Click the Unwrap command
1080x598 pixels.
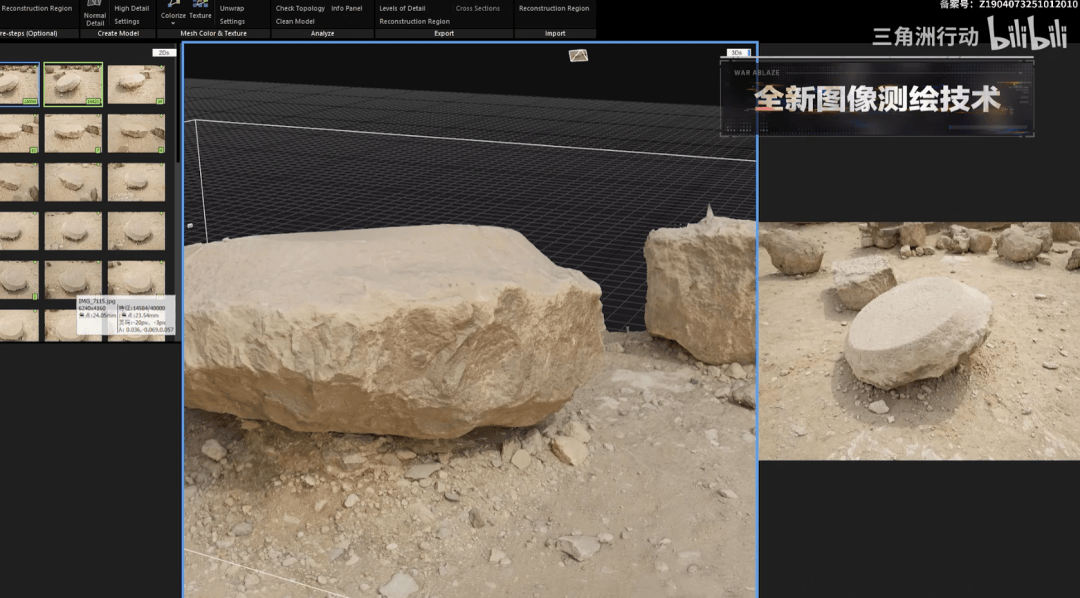tap(232, 8)
